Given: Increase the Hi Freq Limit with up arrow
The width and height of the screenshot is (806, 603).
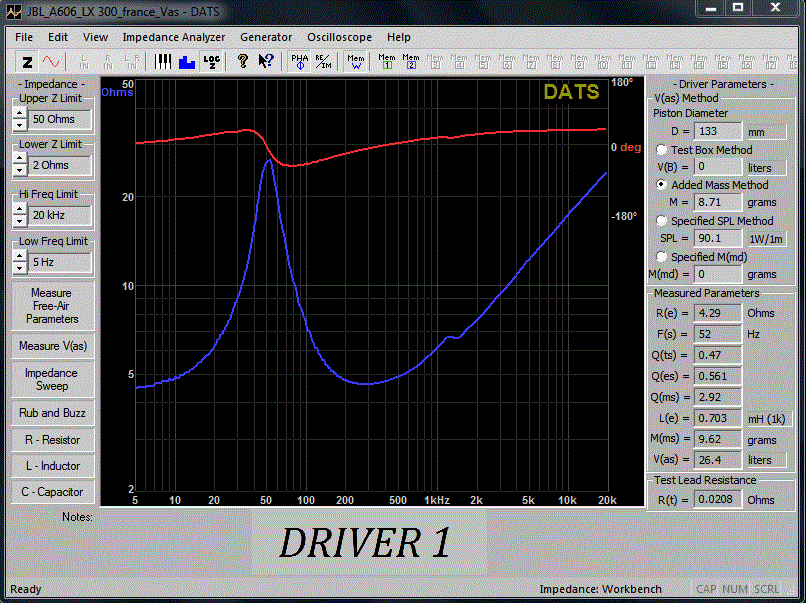Looking at the screenshot, I should coord(20,209).
